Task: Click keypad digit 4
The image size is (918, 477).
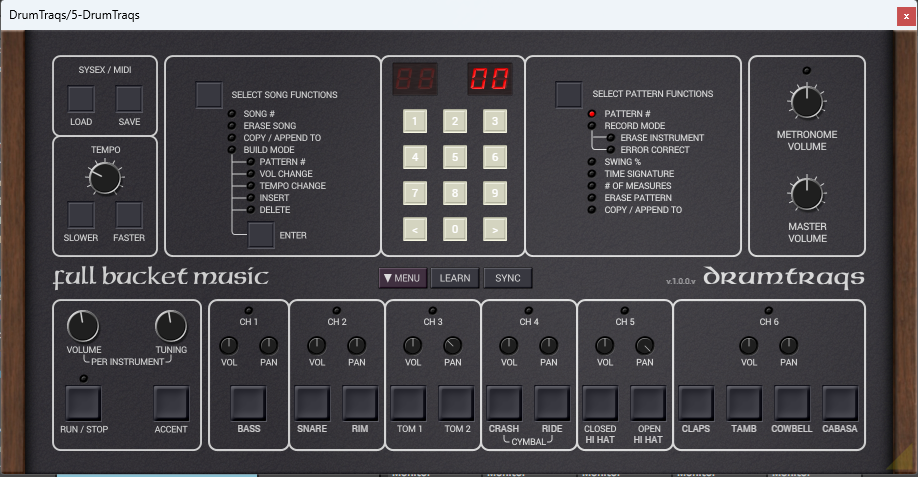Action: pos(415,157)
